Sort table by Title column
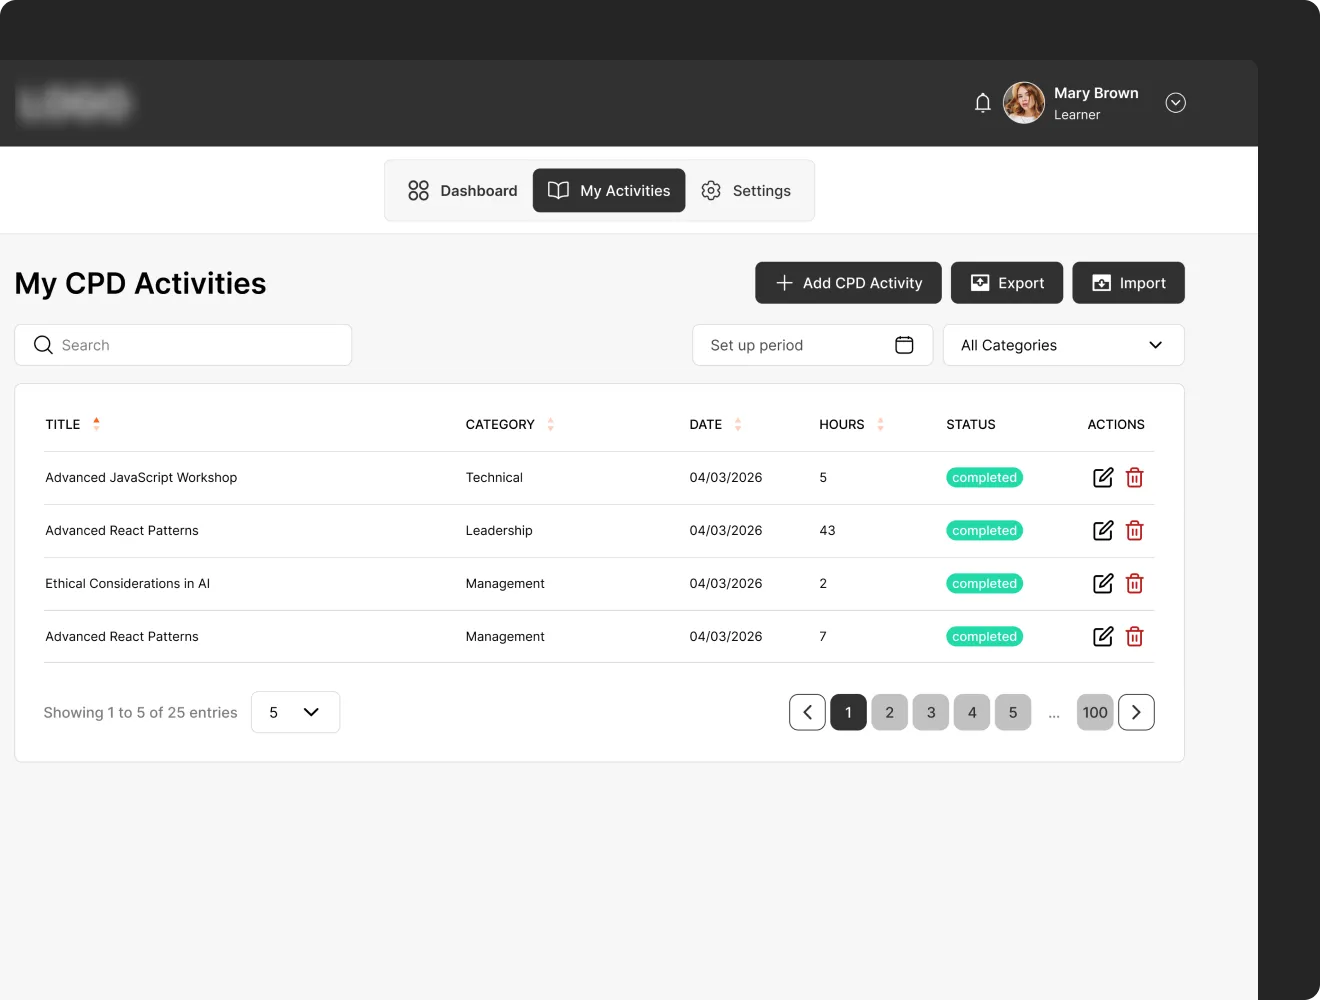 (96, 424)
